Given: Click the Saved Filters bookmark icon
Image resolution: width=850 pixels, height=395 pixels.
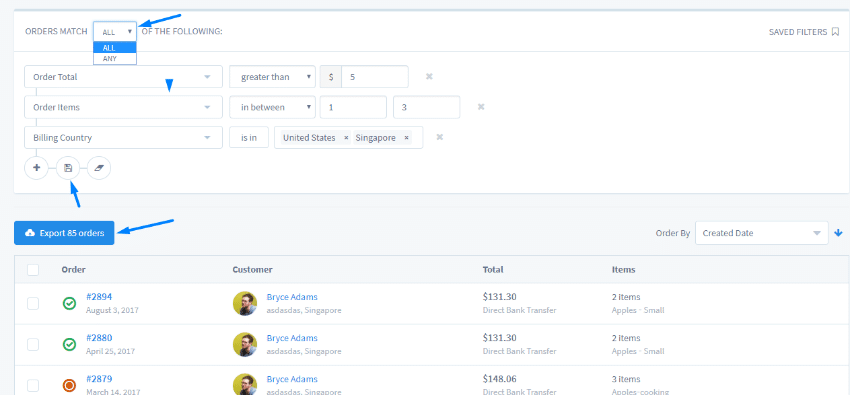Looking at the screenshot, I should click(x=835, y=32).
